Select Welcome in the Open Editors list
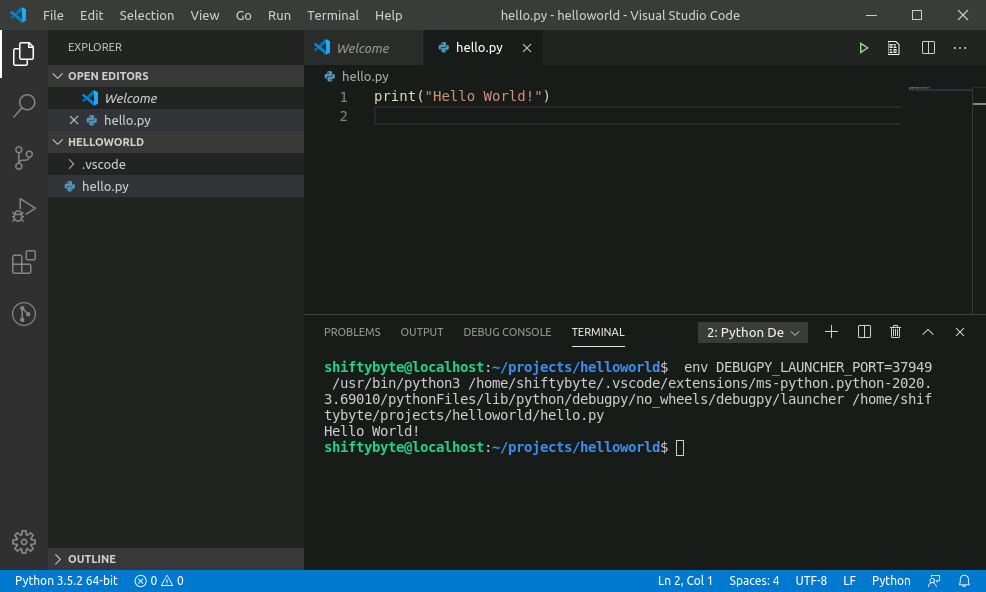The image size is (986, 592). tap(176, 98)
